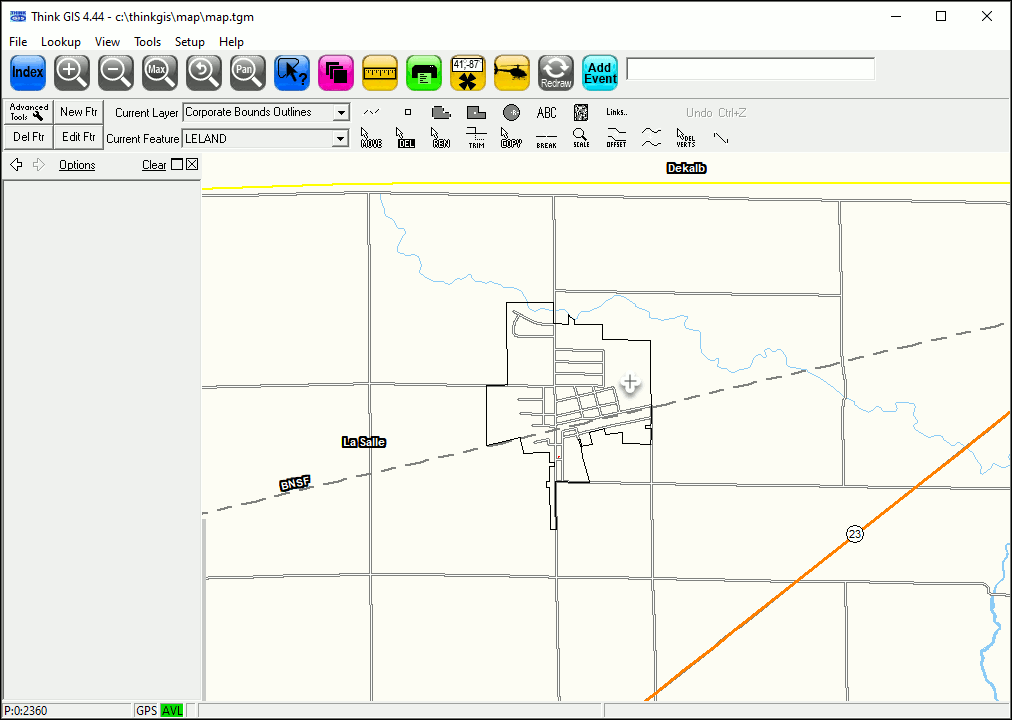Tick the empty checkbox next to Clear

177,165
